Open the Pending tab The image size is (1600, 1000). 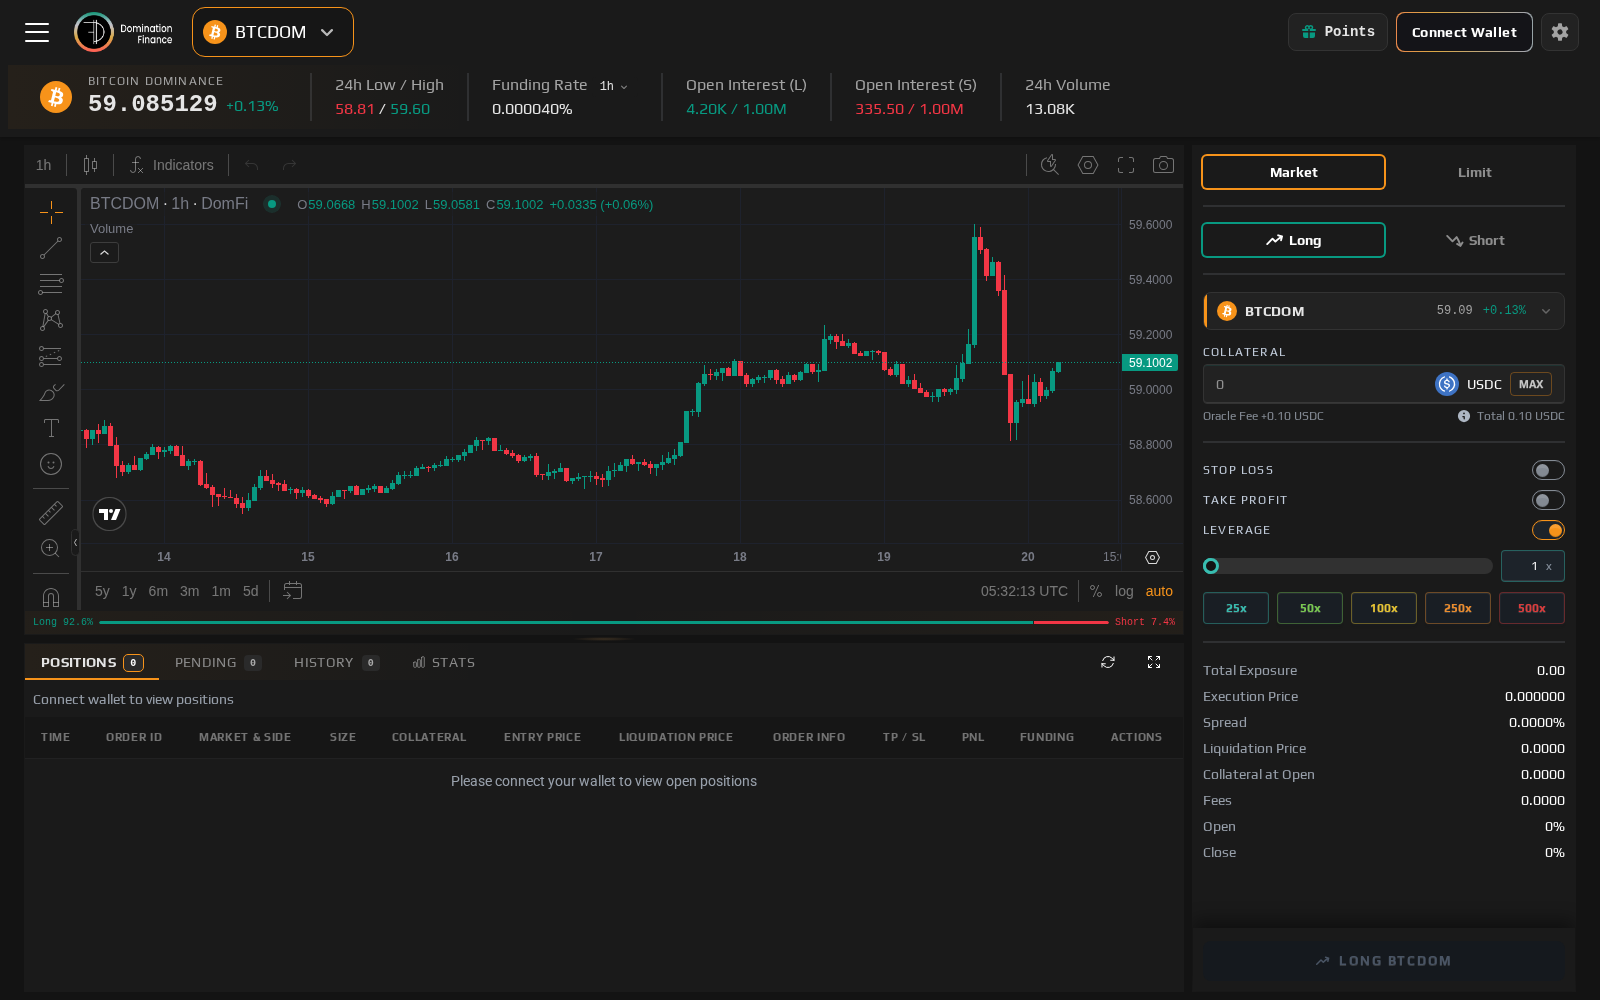pos(218,662)
